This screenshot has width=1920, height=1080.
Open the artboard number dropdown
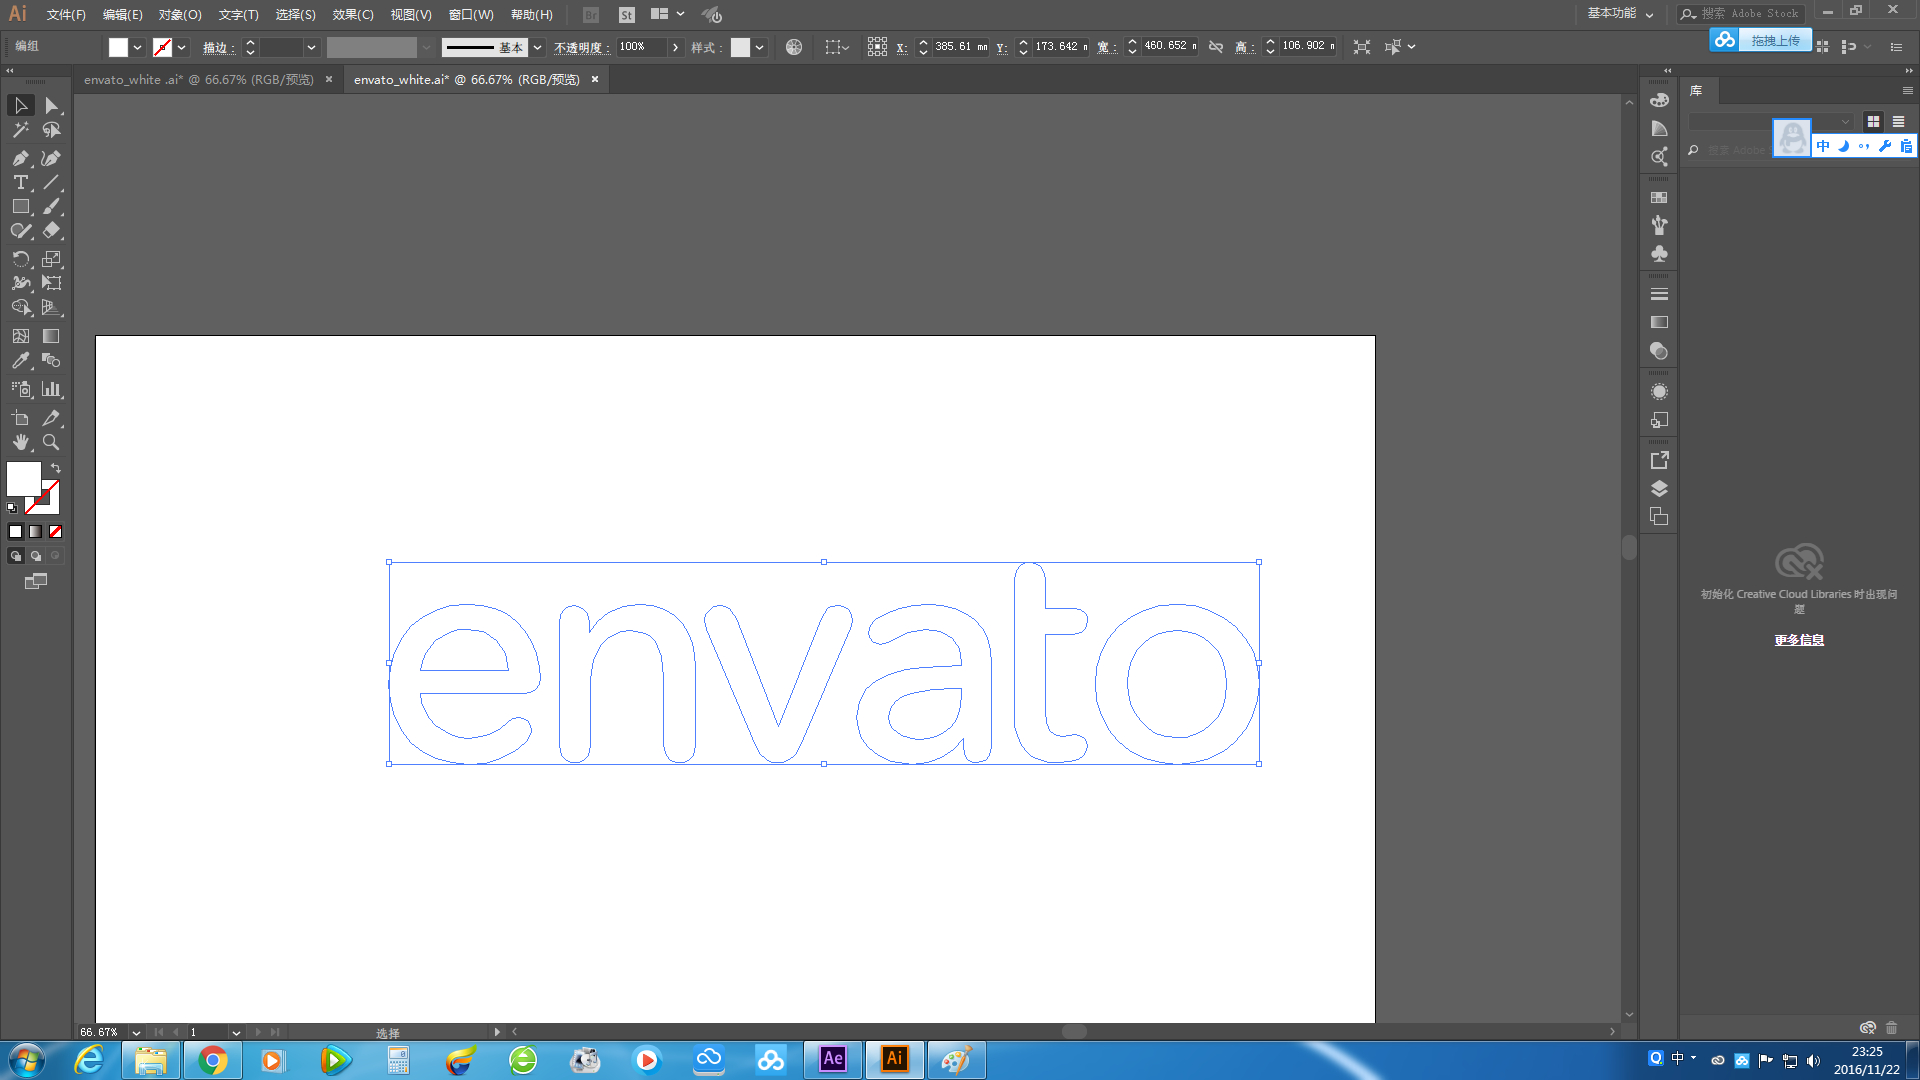pyautogui.click(x=236, y=1032)
